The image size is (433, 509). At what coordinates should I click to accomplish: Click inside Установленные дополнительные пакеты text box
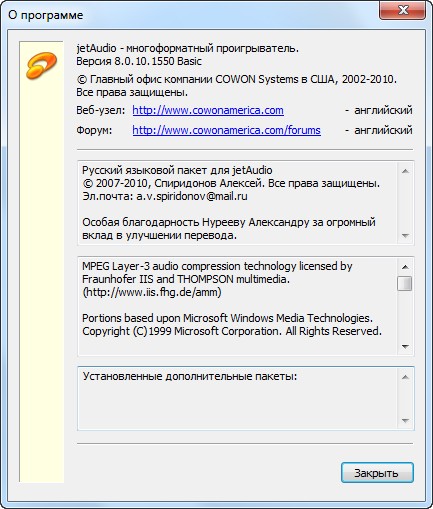click(237, 399)
